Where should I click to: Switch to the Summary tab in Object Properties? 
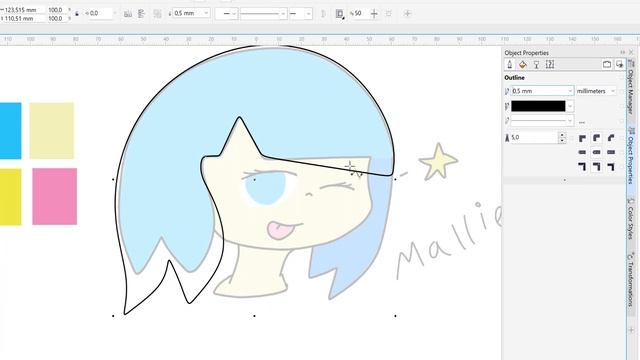550,64
